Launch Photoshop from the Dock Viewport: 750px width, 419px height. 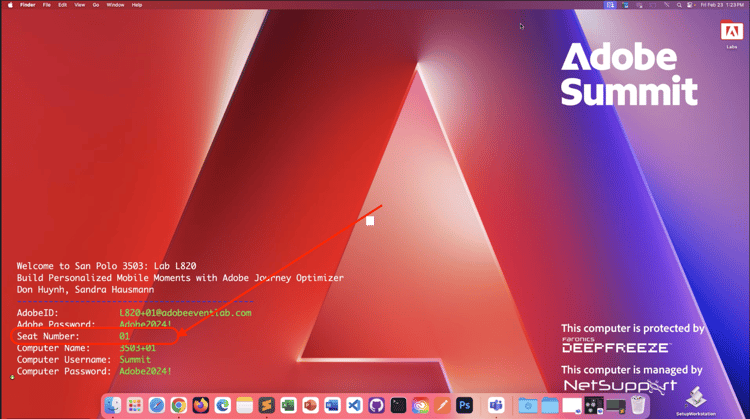[x=464, y=406]
